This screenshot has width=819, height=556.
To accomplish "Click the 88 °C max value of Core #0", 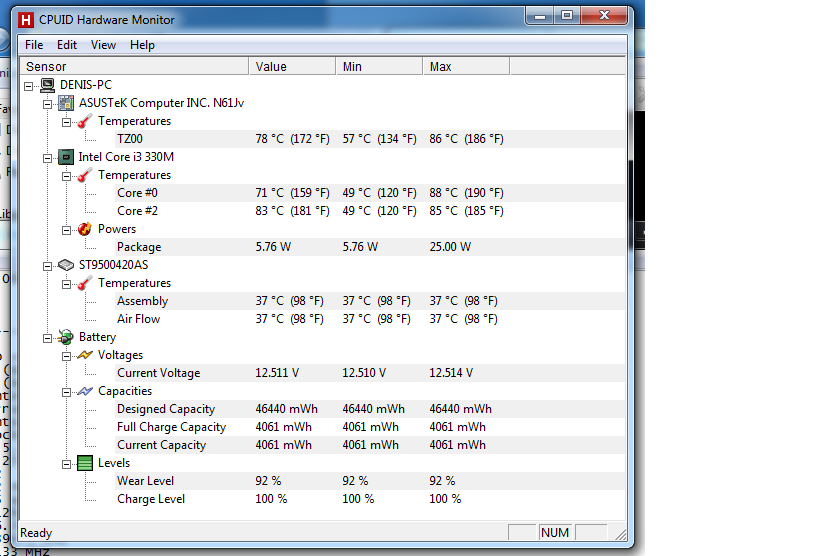I will click(x=466, y=193).
